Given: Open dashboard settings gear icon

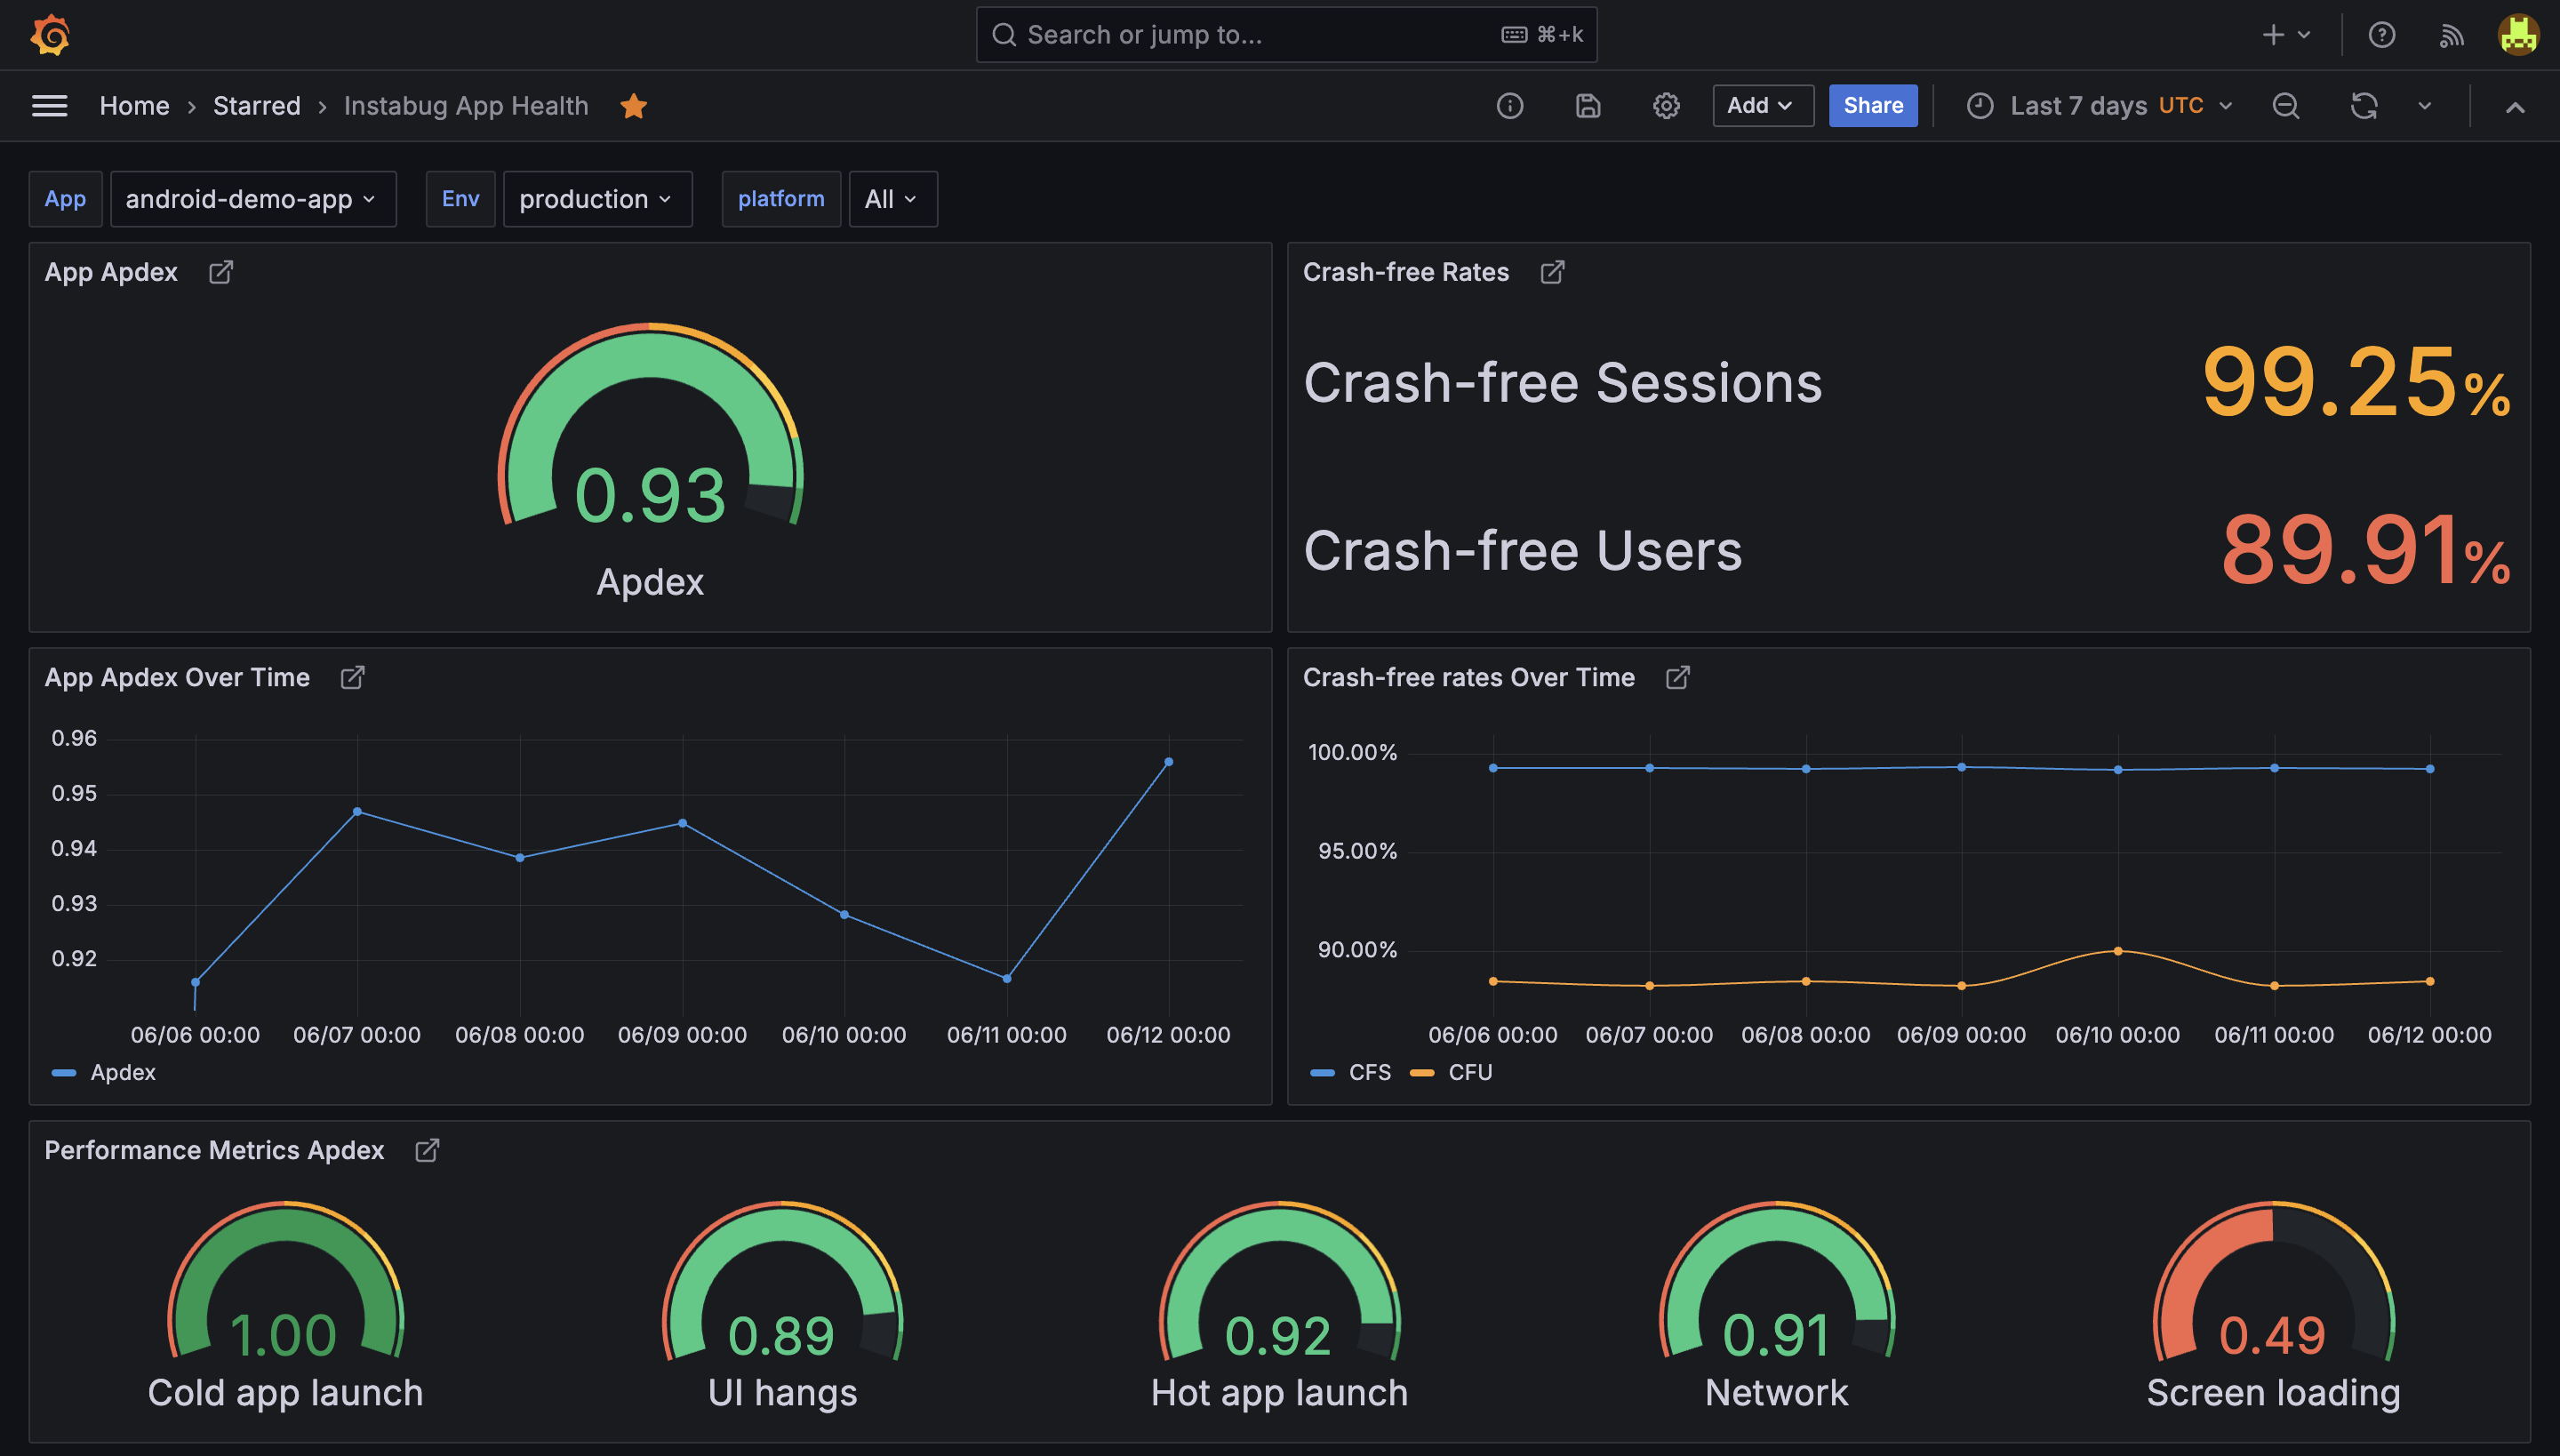Looking at the screenshot, I should tap(1666, 106).
